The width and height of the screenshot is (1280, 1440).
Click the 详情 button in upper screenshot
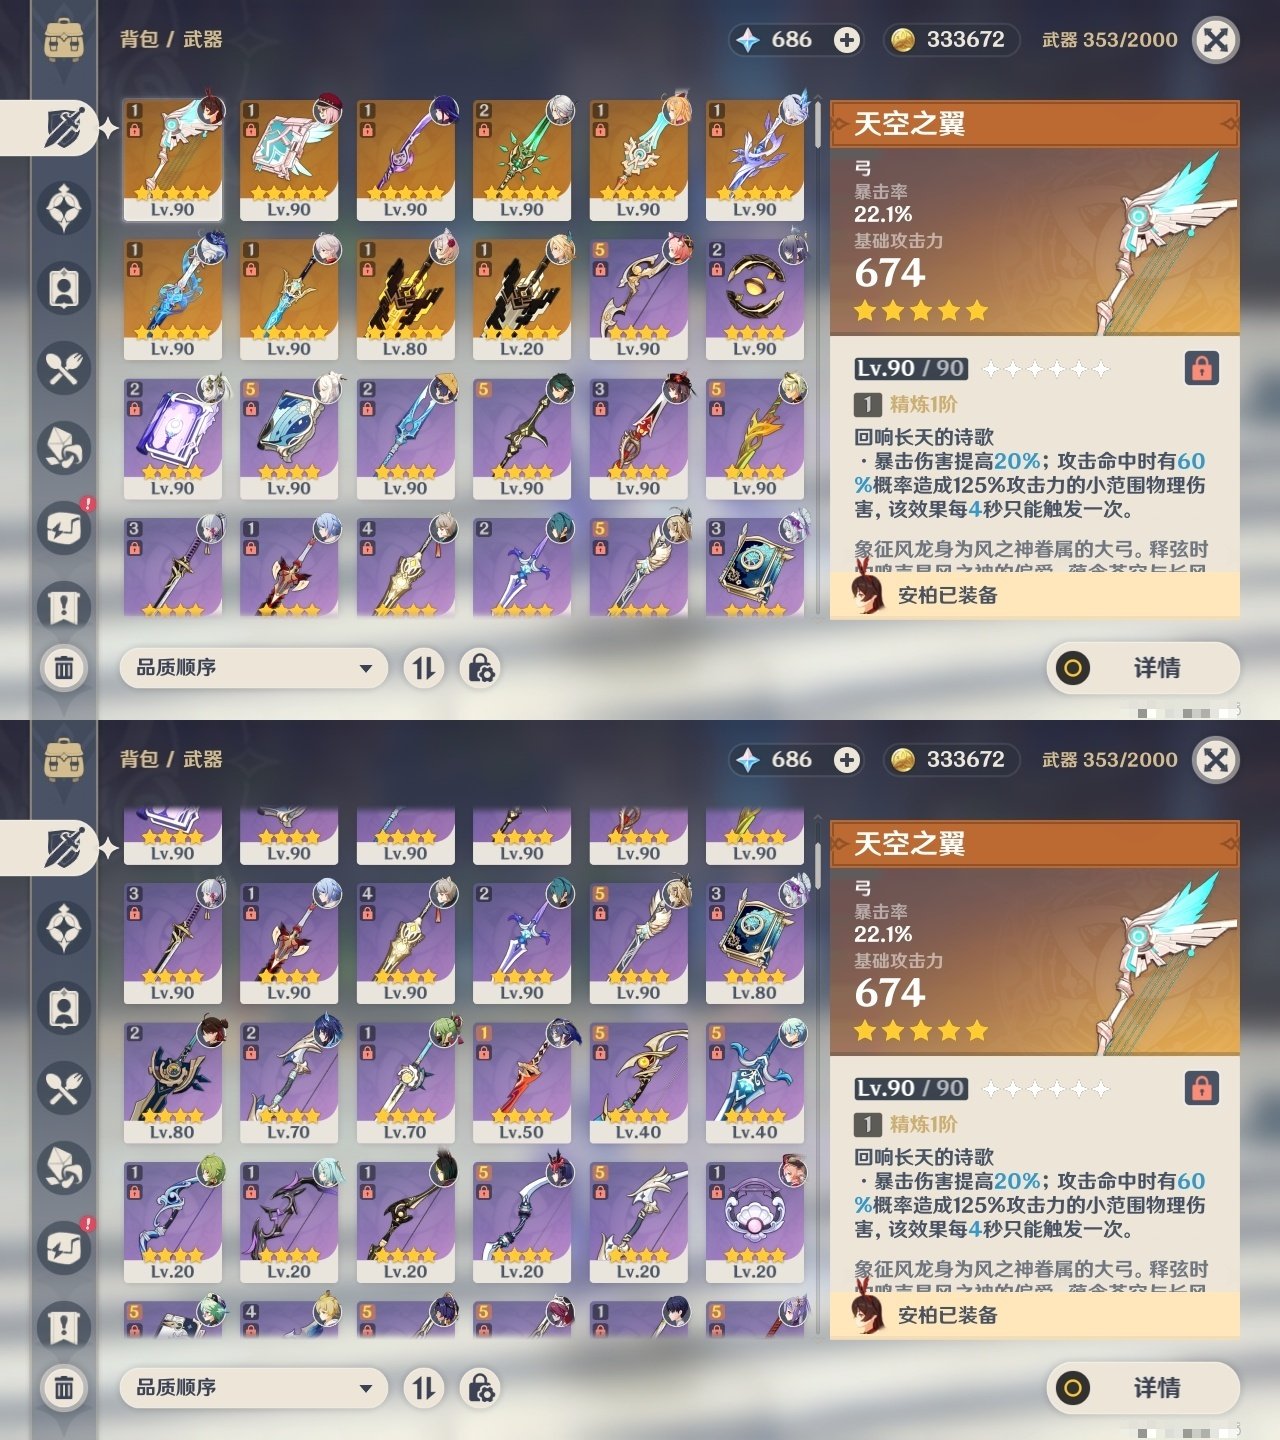pyautogui.click(x=1143, y=667)
